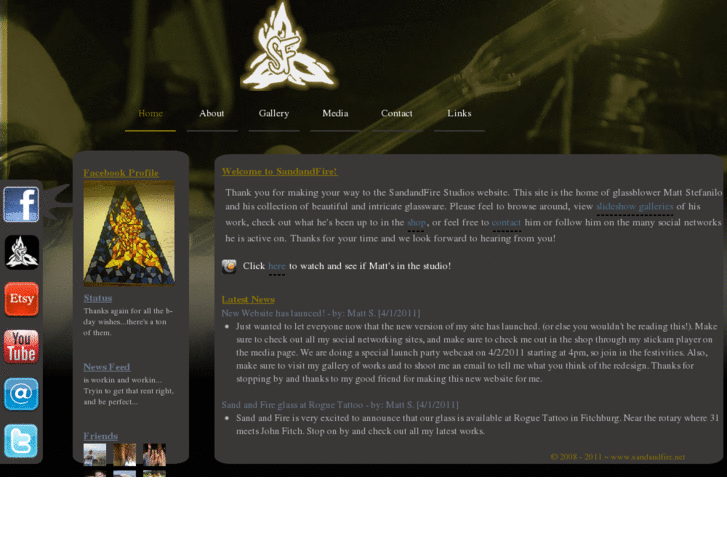
Task: Click the stained-glass flame profile picture
Action: (x=129, y=233)
